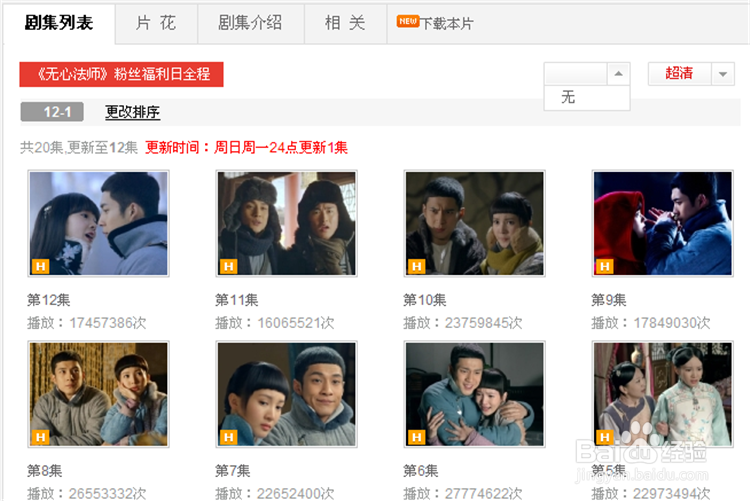Screen dimensions: 750x501
Task: Click the 第8集 title link
Action: [x=44, y=471]
